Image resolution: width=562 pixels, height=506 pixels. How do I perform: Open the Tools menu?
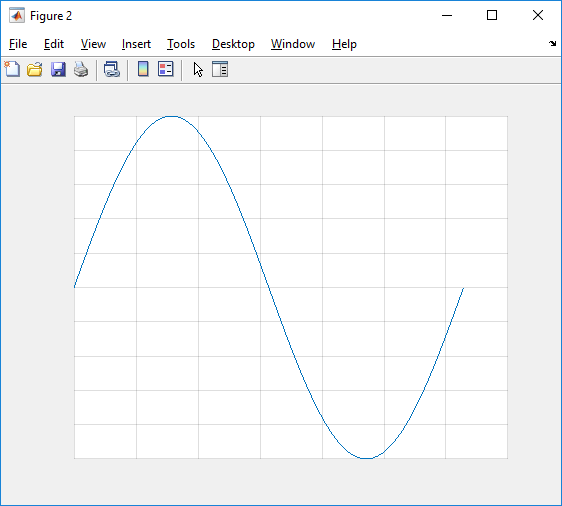click(181, 44)
